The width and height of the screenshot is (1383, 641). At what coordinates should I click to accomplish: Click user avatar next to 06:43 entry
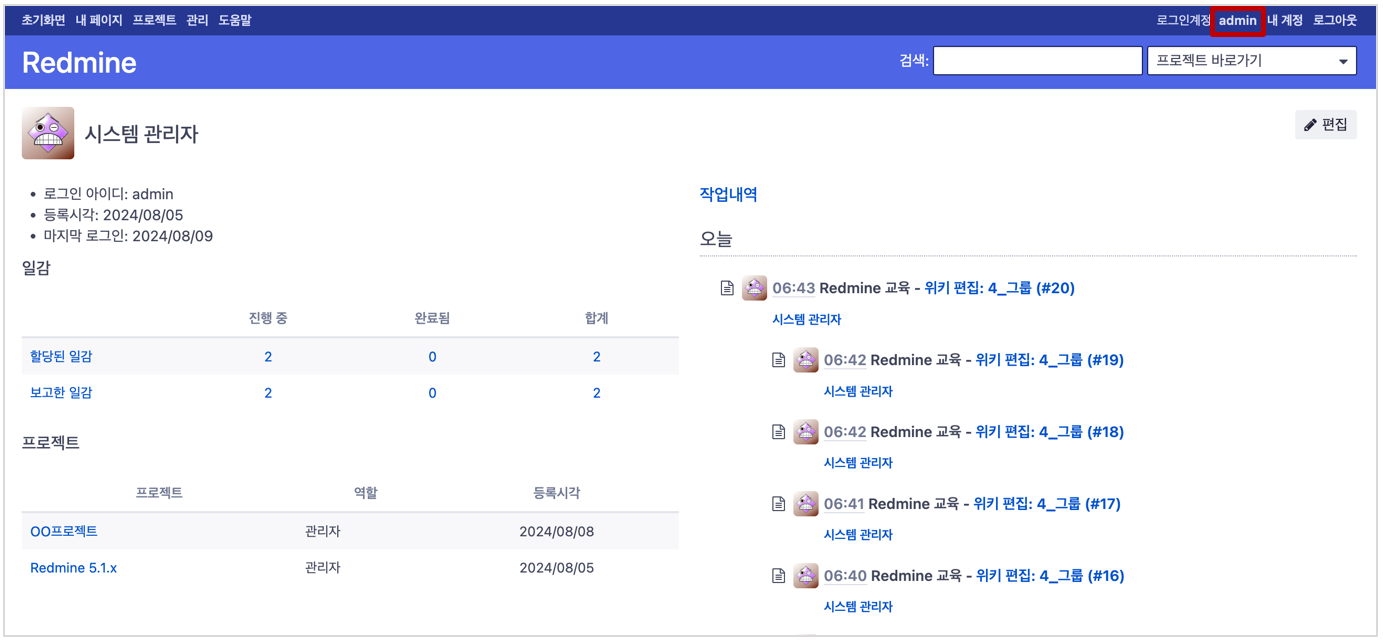click(x=754, y=288)
